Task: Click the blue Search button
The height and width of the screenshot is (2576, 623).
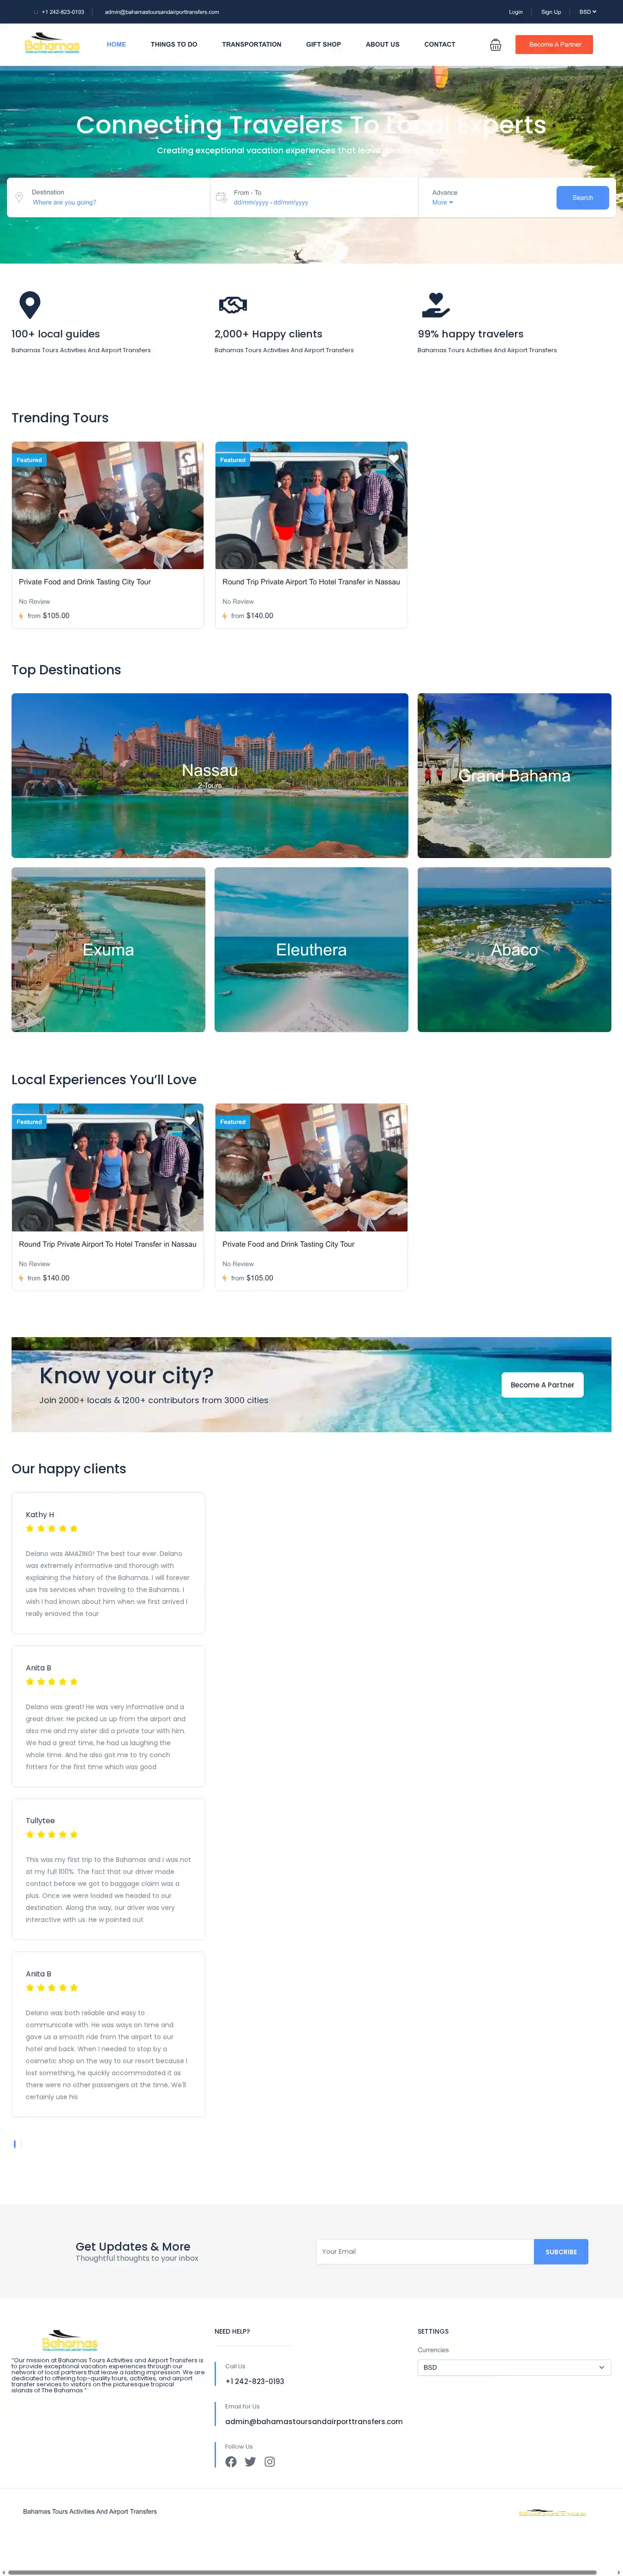Action: pos(582,197)
